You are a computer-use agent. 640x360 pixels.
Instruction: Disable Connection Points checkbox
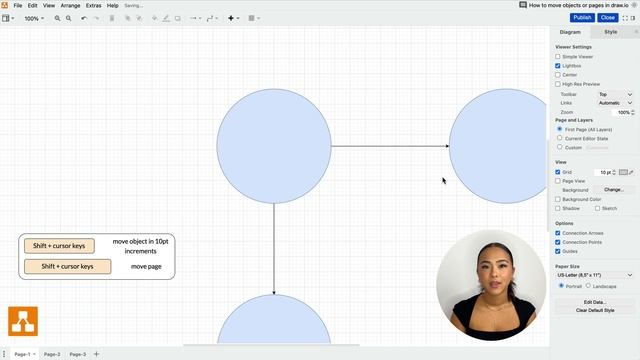pos(558,242)
